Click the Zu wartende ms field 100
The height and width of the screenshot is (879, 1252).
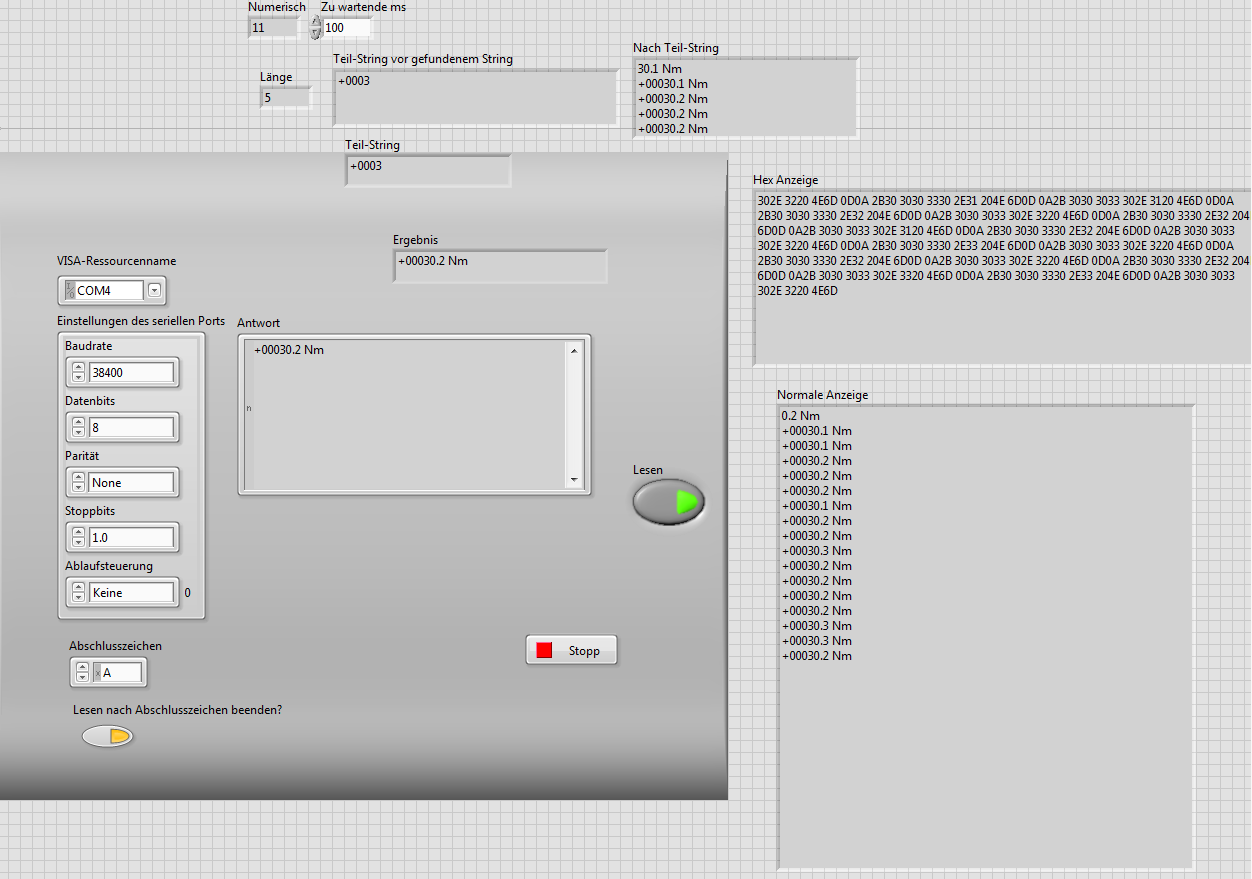click(346, 27)
